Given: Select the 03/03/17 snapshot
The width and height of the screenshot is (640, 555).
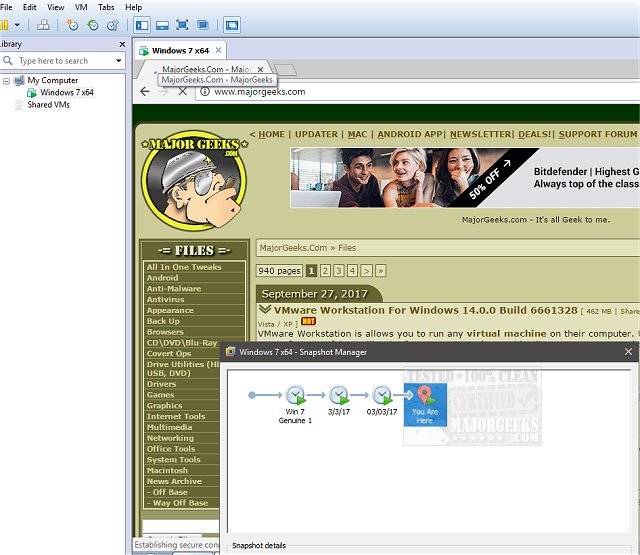Looking at the screenshot, I should click(x=382, y=400).
